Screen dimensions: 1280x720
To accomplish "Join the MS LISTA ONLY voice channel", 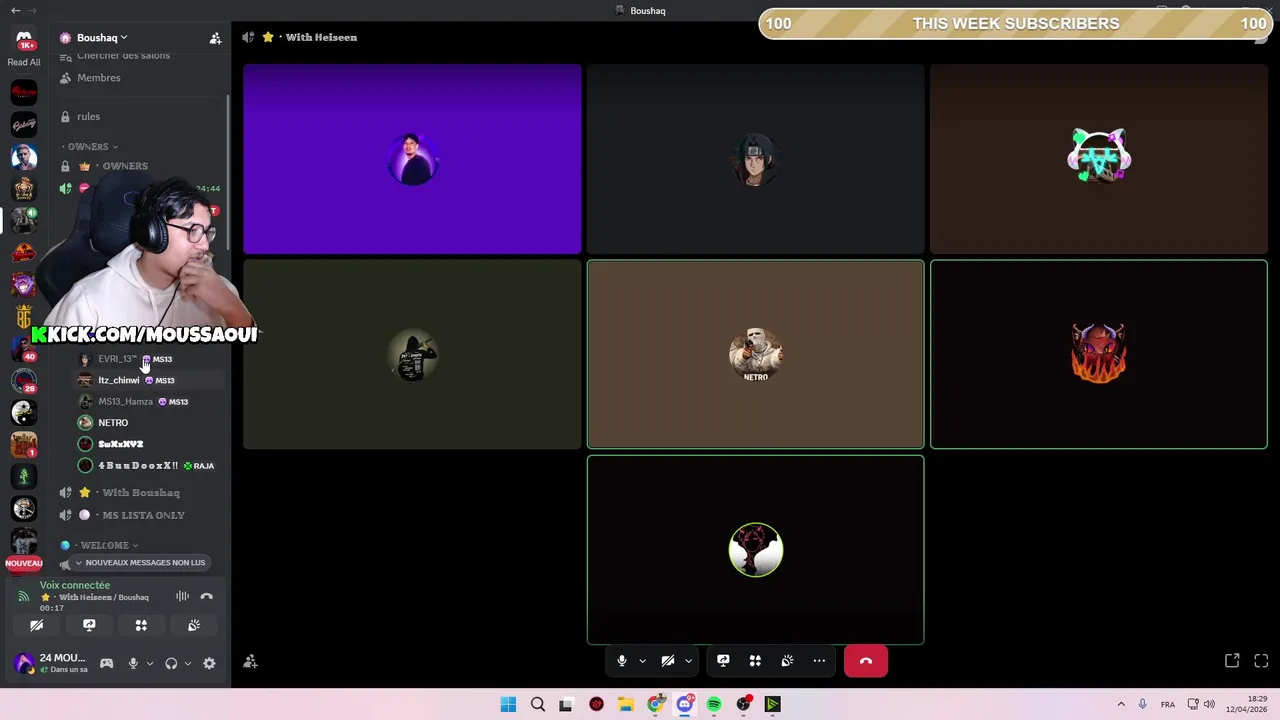I will (x=143, y=515).
